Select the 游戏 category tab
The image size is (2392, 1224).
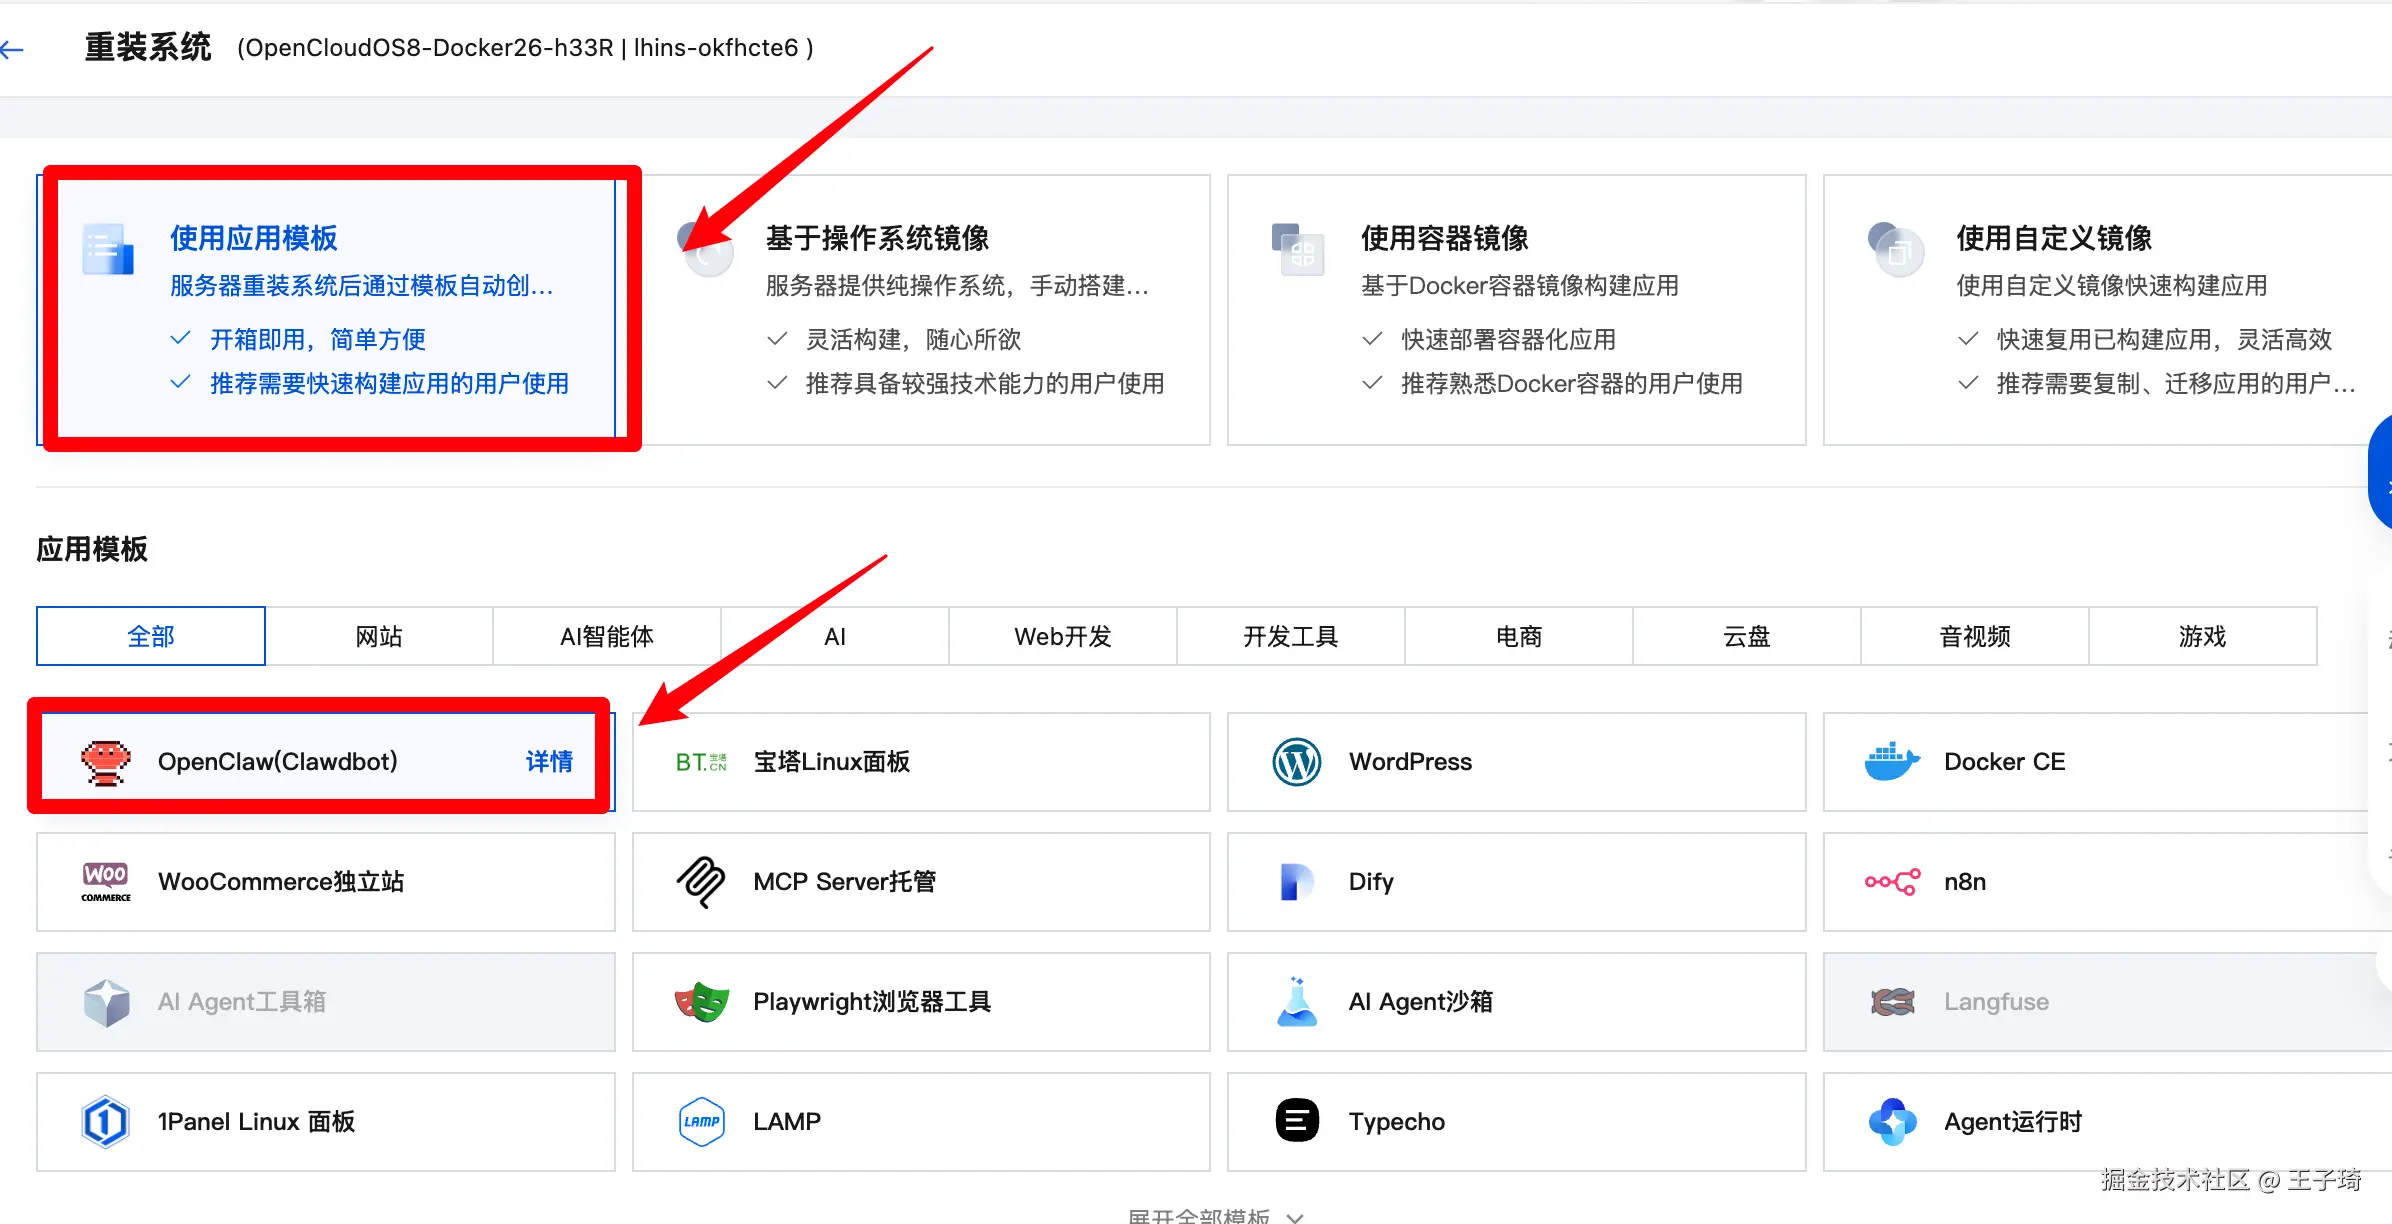click(x=2202, y=636)
